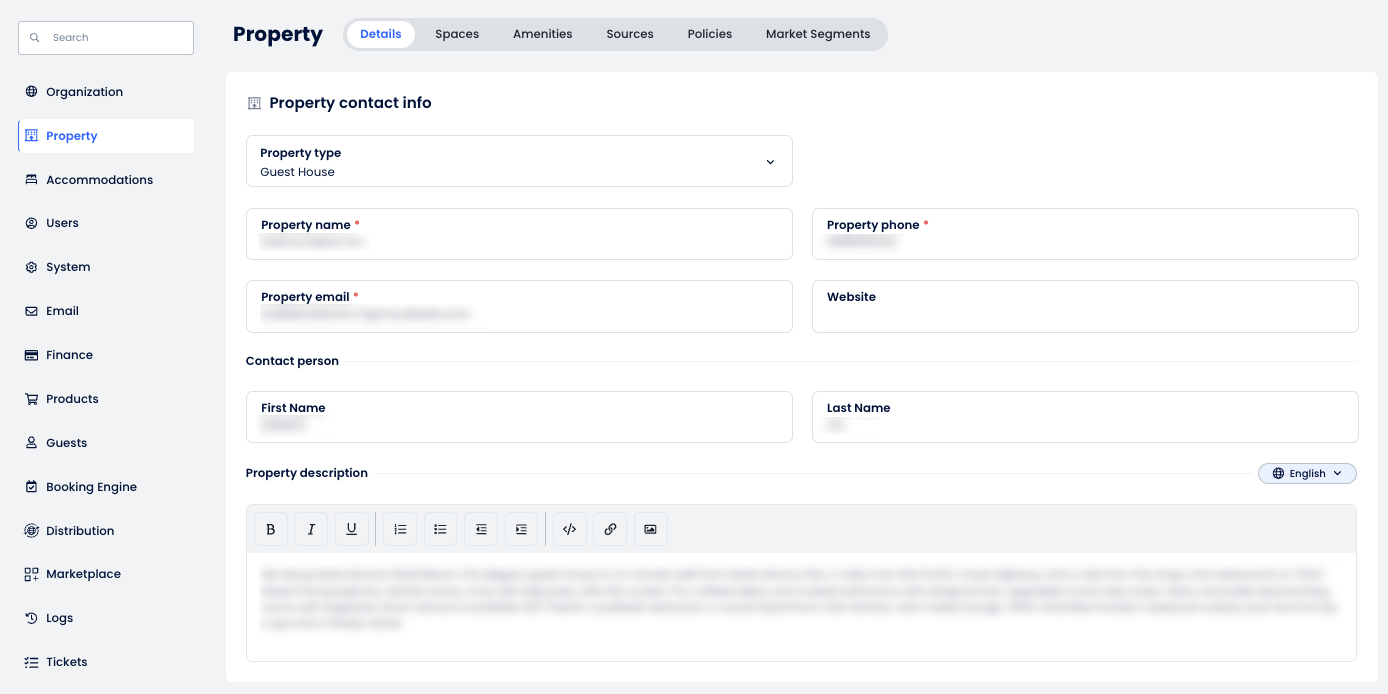The image size is (1388, 694).
Task: Click the Guests person icon
Action: pos(31,443)
